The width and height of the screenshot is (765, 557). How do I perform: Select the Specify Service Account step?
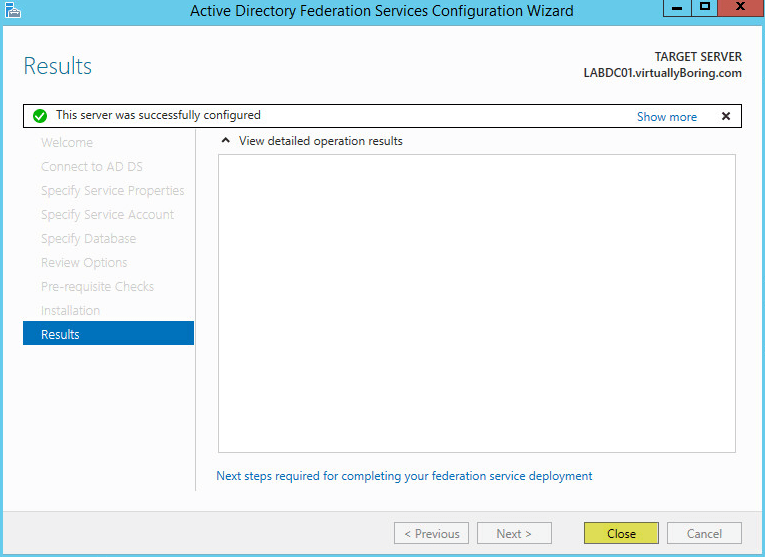[x=107, y=215]
